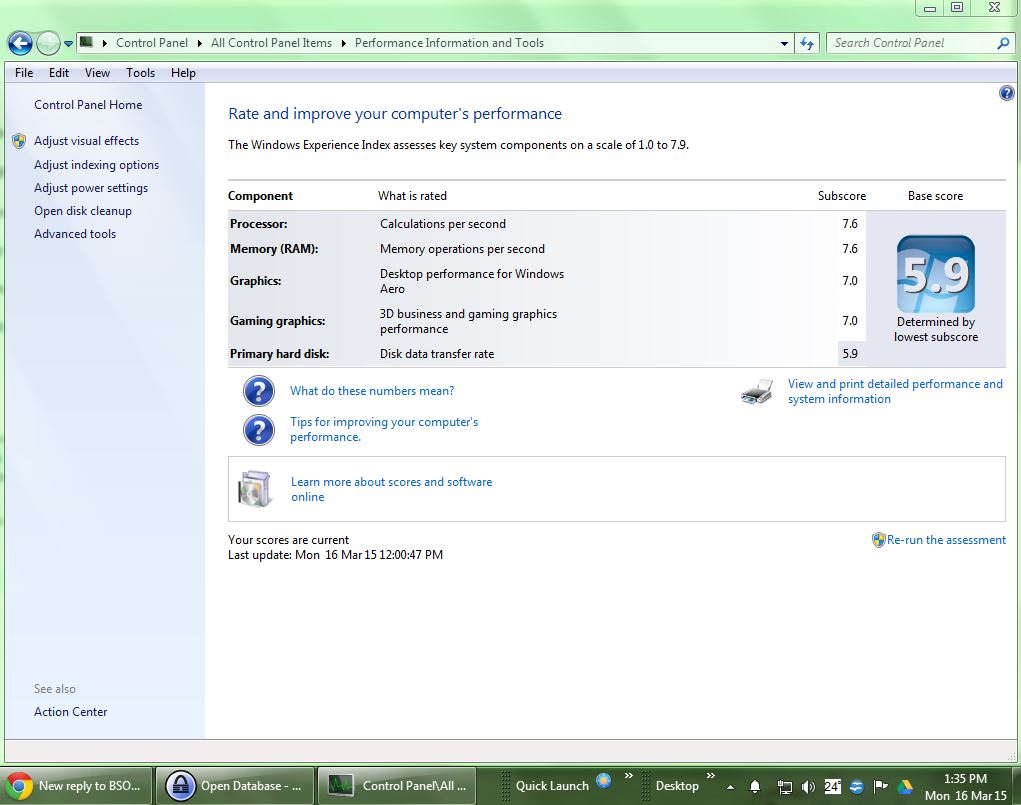Re-run the assessment
This screenshot has width=1021, height=805.
[946, 540]
